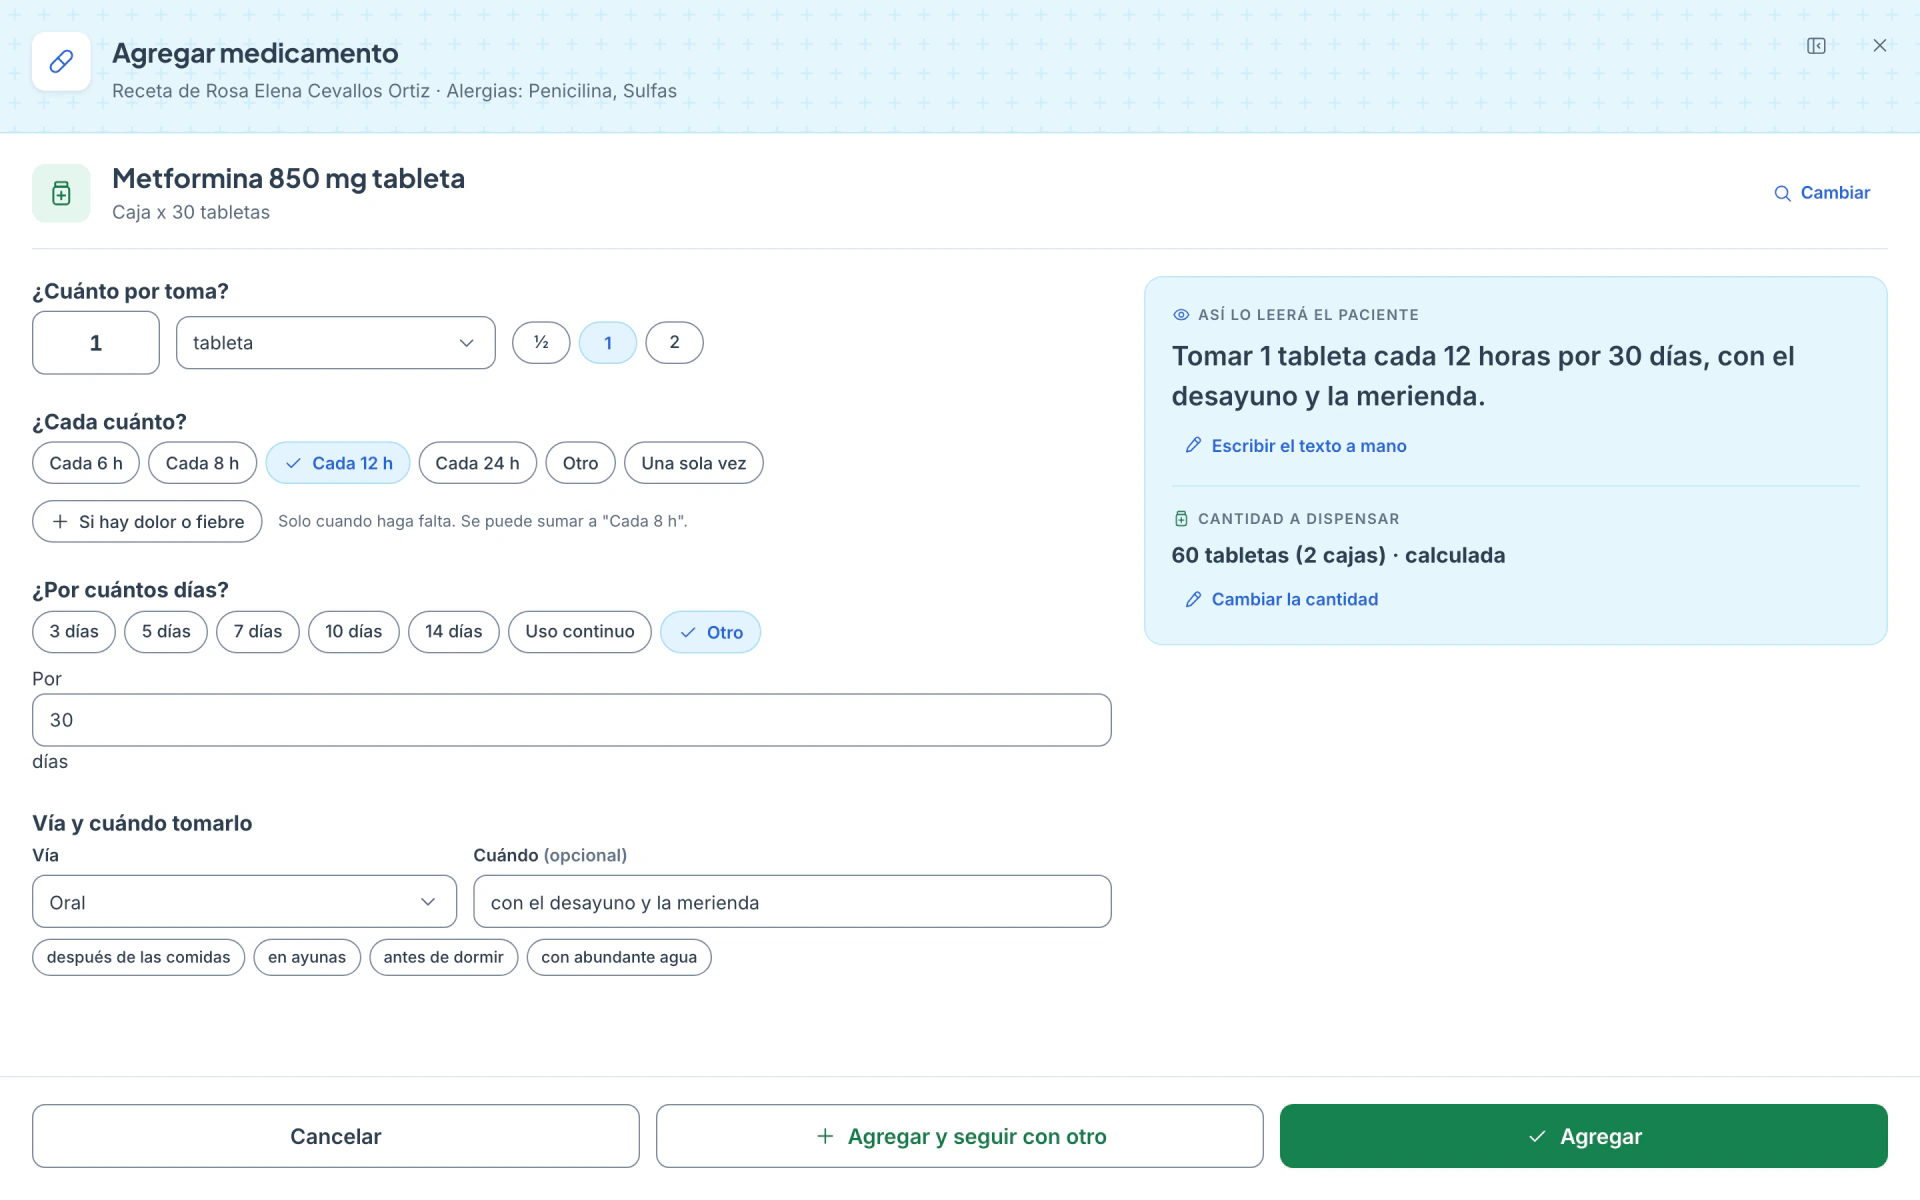
Task: Click pencil icon beside Cambiar la cantidad
Action: pos(1193,599)
